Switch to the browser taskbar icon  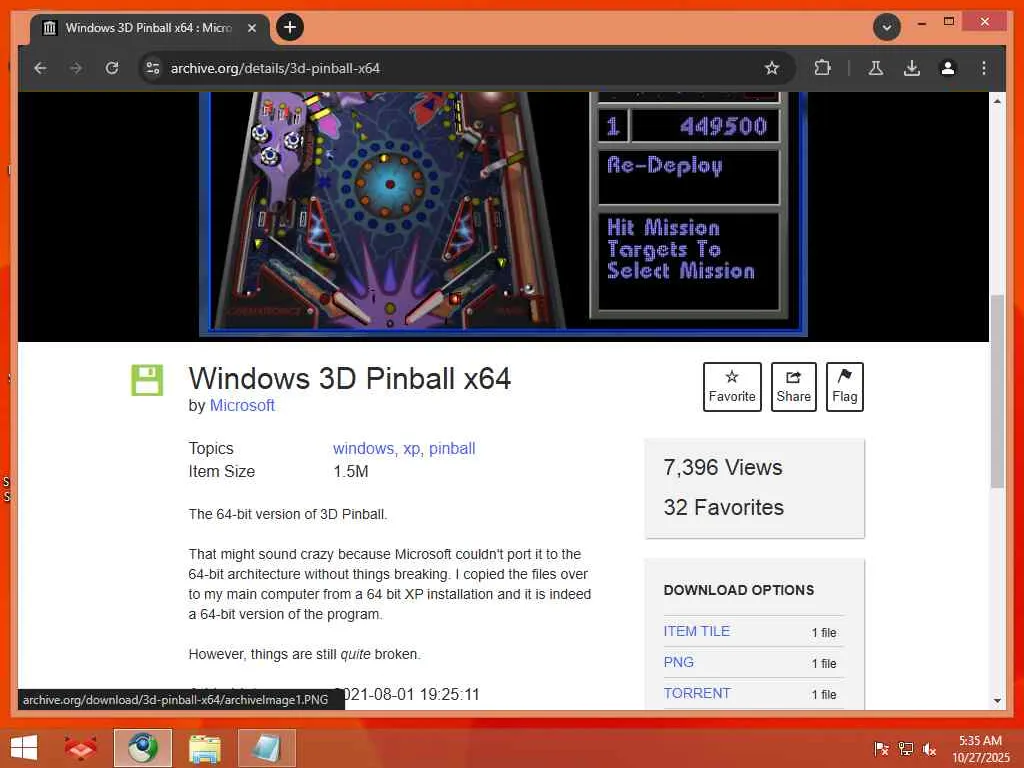[x=142, y=748]
